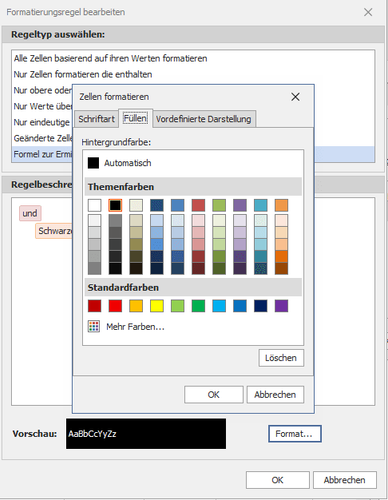Click the pink 'und' operator tag
Image resolution: width=388 pixels, height=500 pixels.
[30, 213]
